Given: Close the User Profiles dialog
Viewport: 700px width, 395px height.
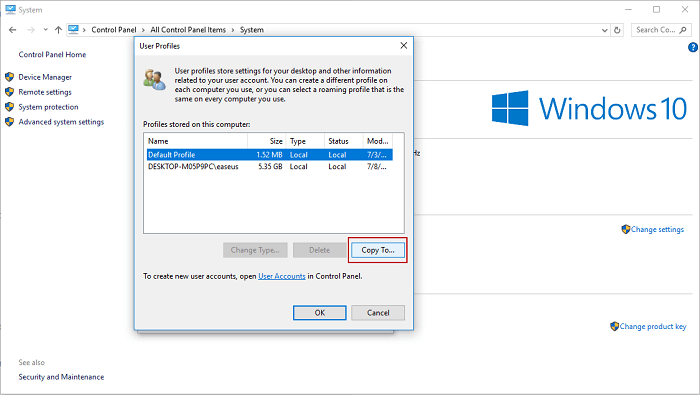Looking at the screenshot, I should pyautogui.click(x=404, y=46).
